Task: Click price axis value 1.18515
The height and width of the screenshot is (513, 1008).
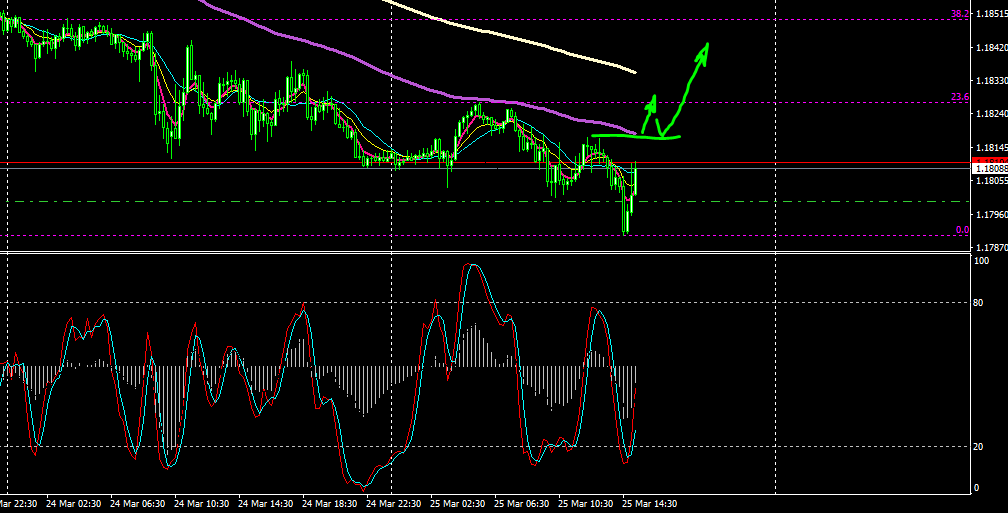Action: (x=991, y=14)
